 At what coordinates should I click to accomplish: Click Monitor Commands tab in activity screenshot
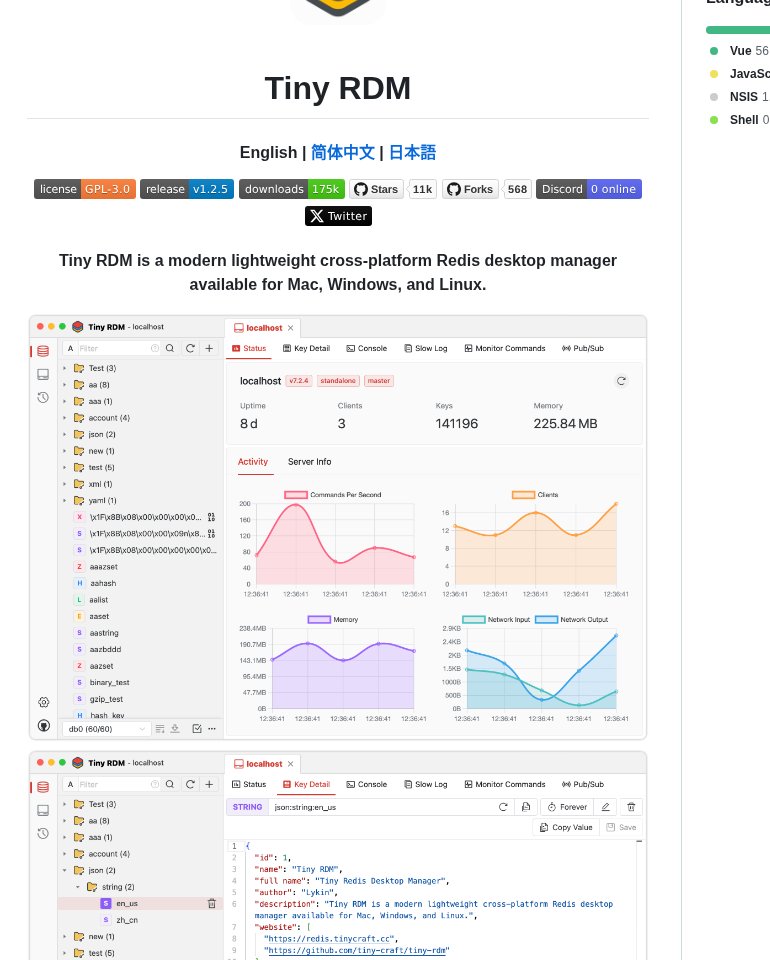pos(504,348)
